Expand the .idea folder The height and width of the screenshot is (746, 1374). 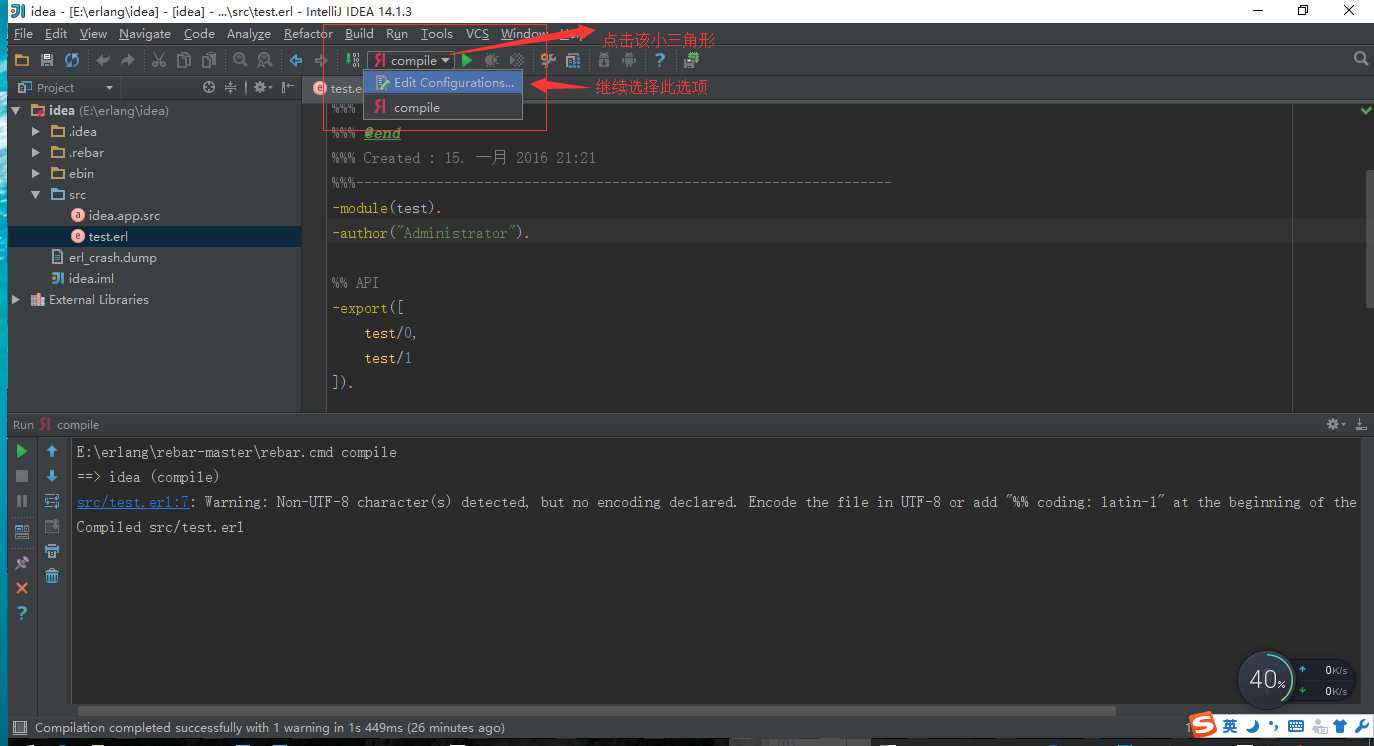coord(36,131)
